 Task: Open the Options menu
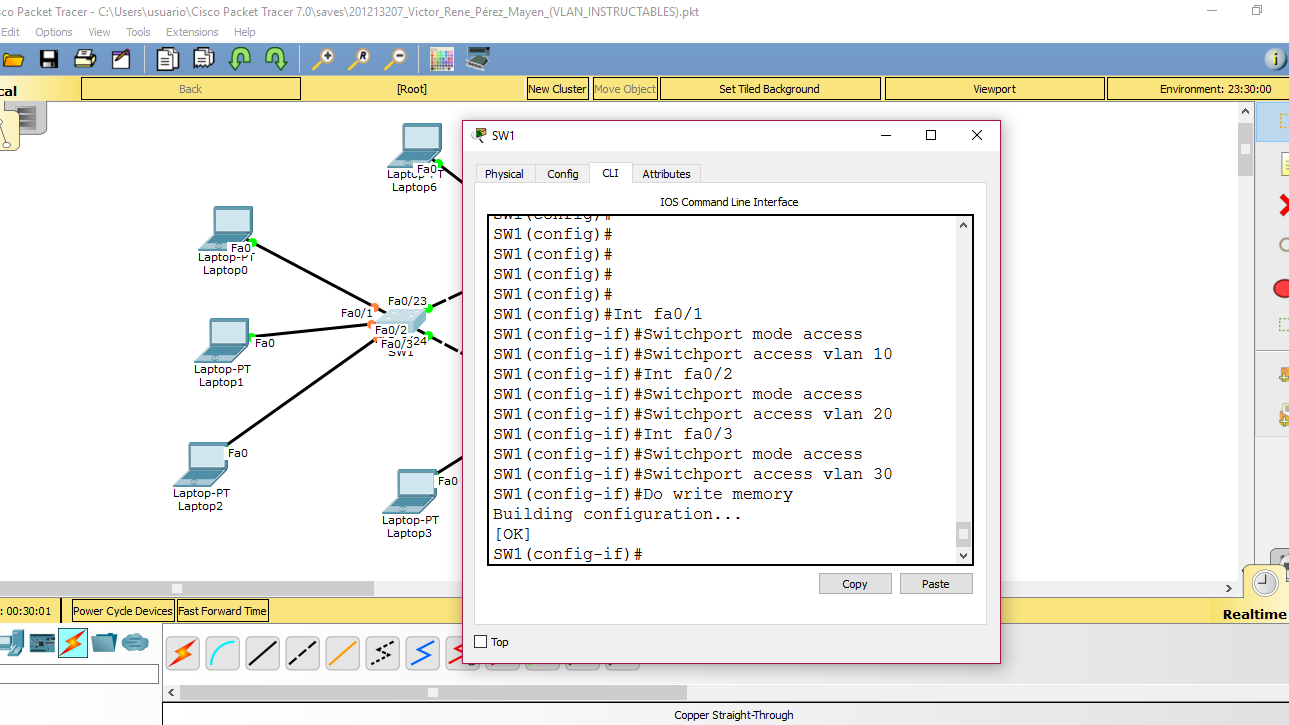pos(54,32)
